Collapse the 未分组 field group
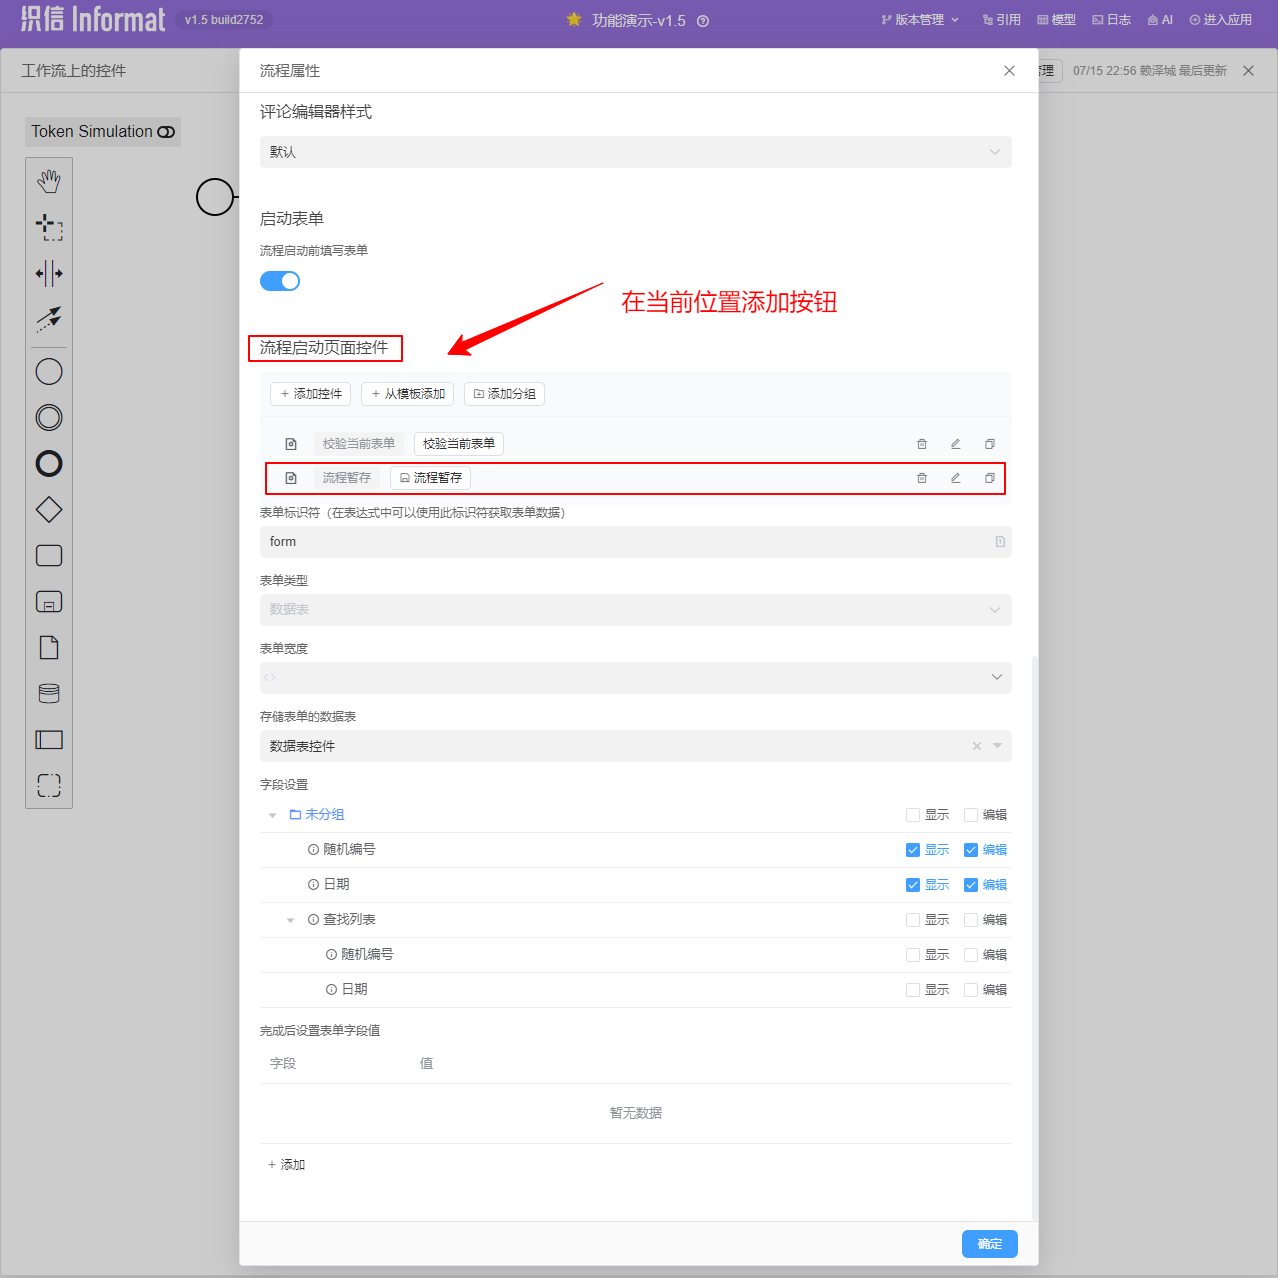The width and height of the screenshot is (1278, 1278). [x=272, y=815]
